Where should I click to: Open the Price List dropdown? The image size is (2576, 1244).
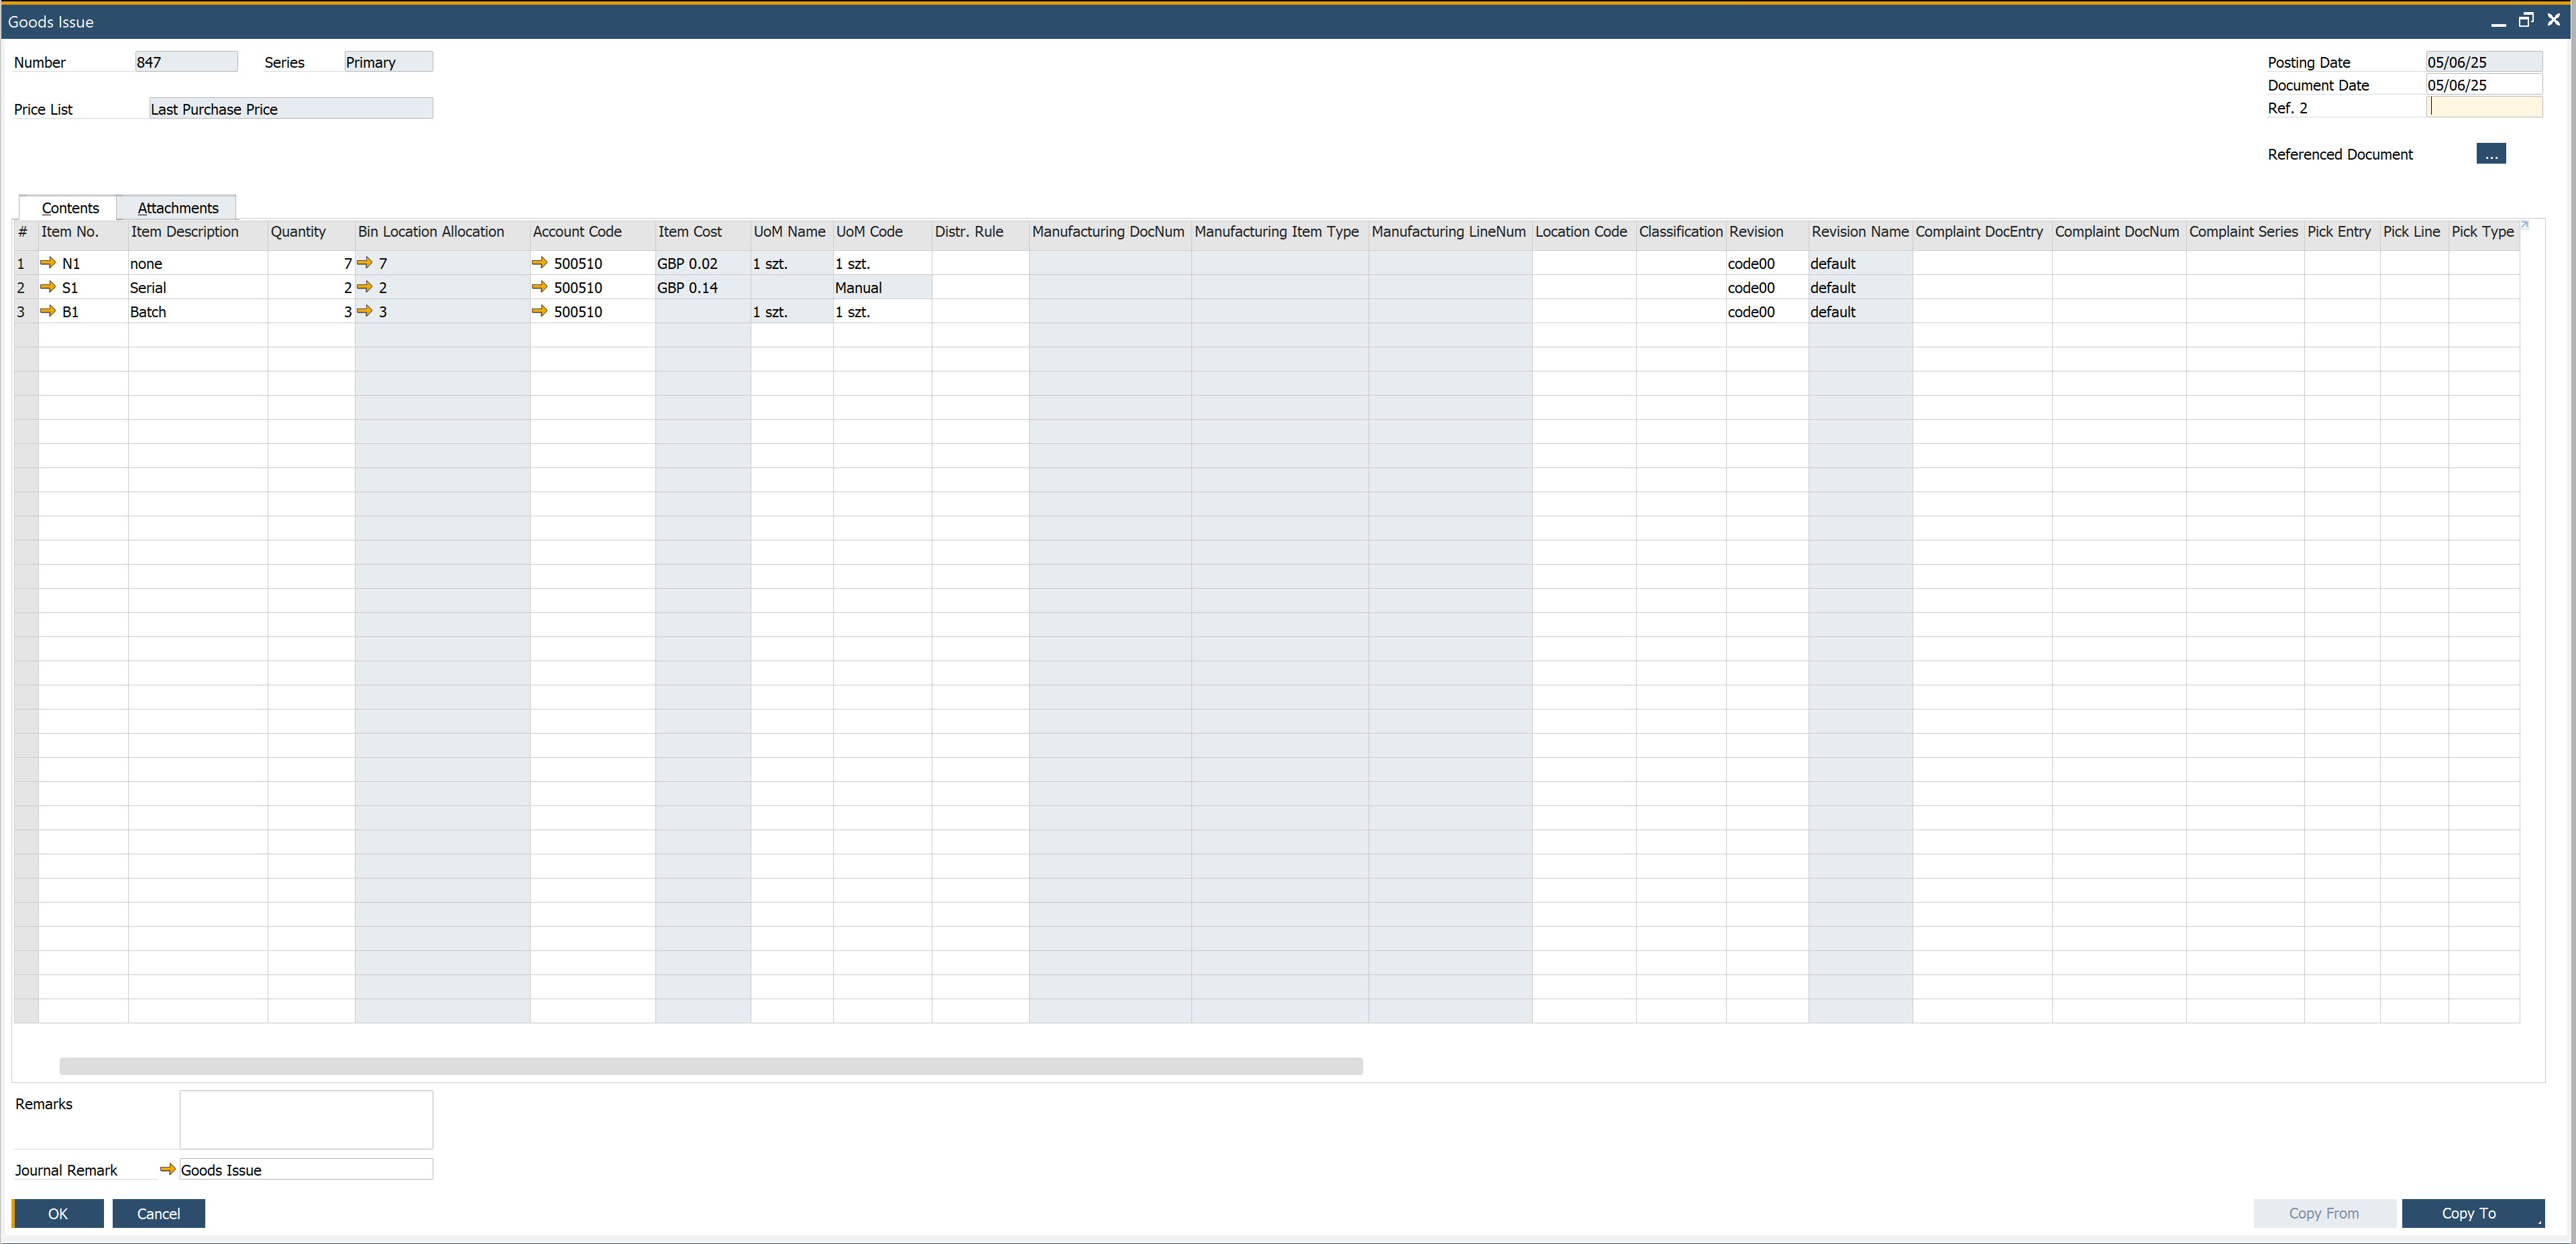(x=290, y=109)
